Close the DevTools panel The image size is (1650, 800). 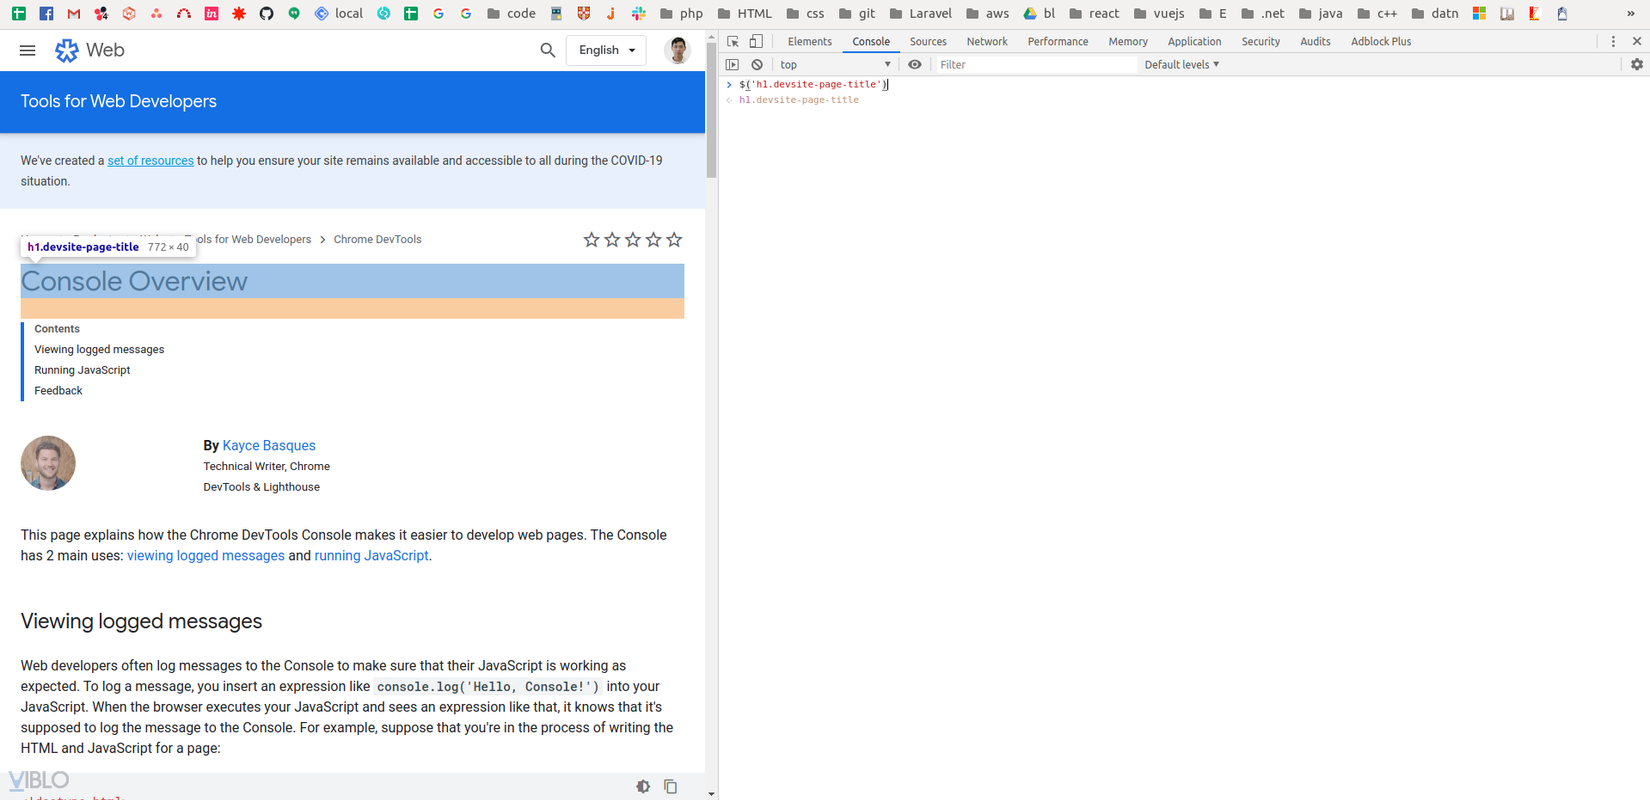1637,42
